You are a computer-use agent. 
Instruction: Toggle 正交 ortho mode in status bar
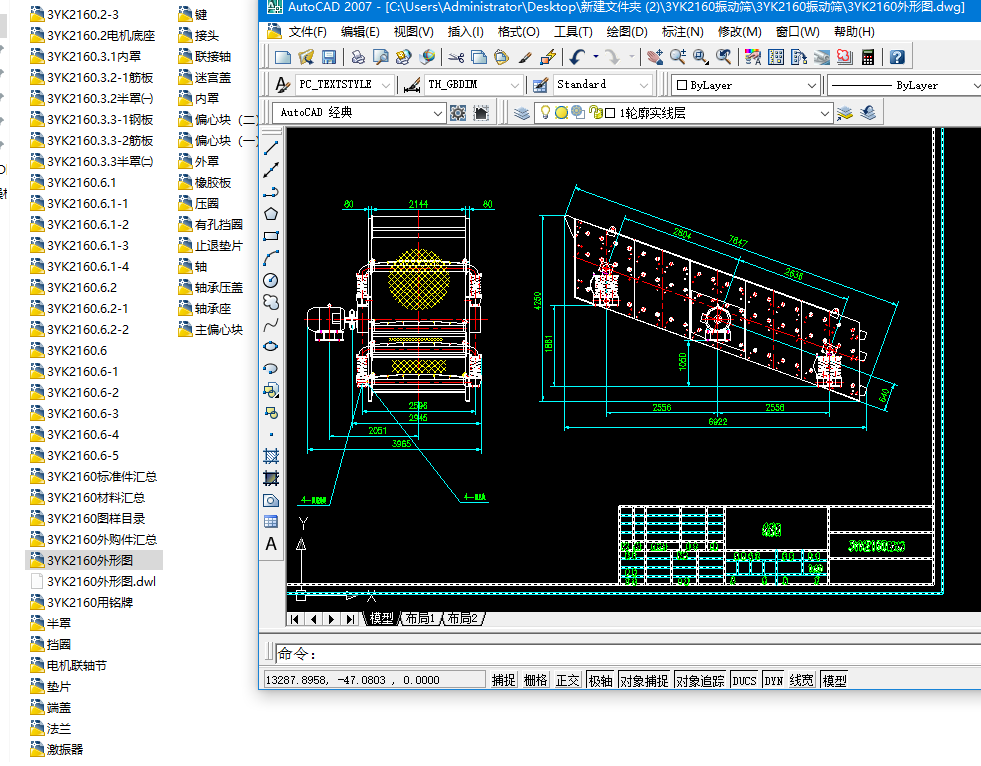pyautogui.click(x=568, y=680)
